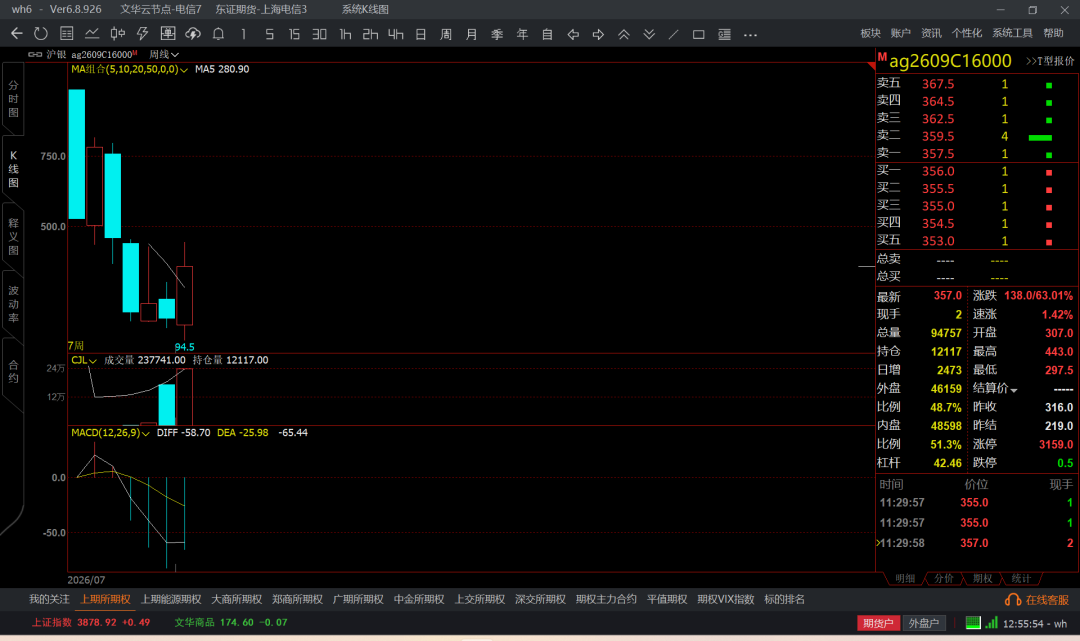
Task: Switch to the candlestick K-line icon
Action: click(118, 34)
